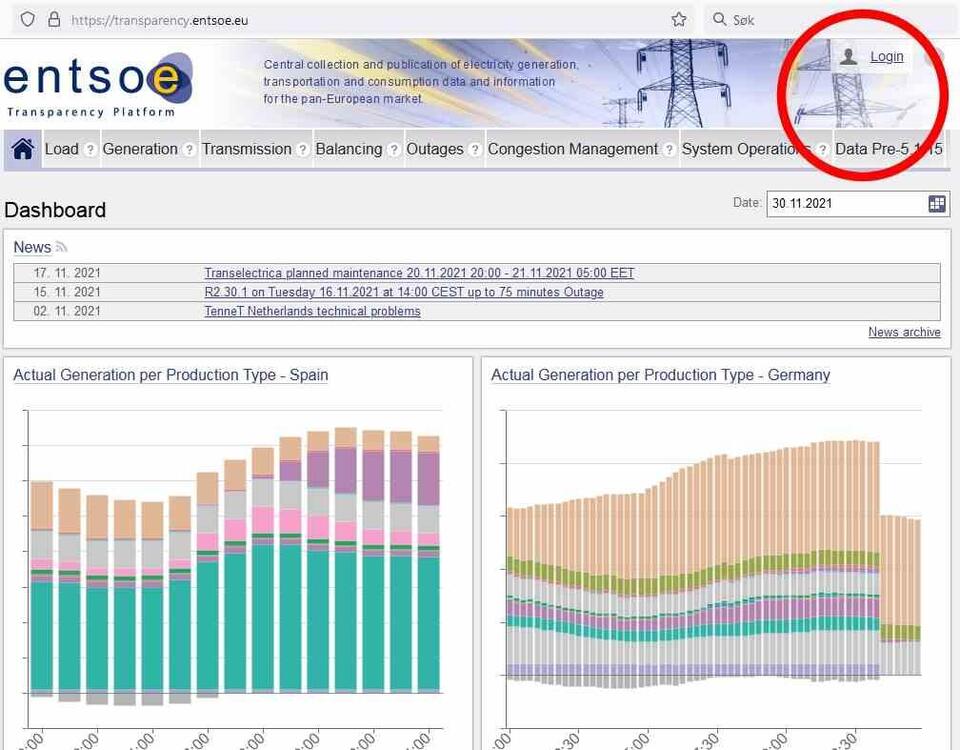Open the Generation menu
This screenshot has width=960, height=750.
click(140, 149)
